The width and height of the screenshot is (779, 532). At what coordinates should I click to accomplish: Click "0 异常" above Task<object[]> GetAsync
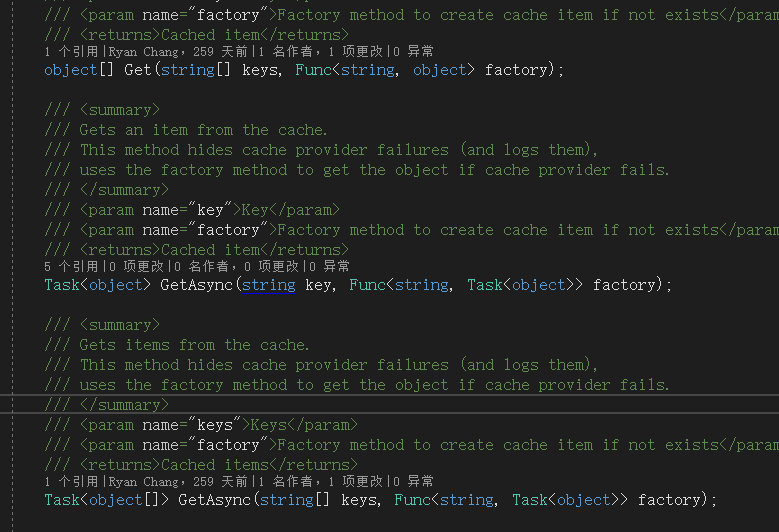pyautogui.click(x=413, y=482)
